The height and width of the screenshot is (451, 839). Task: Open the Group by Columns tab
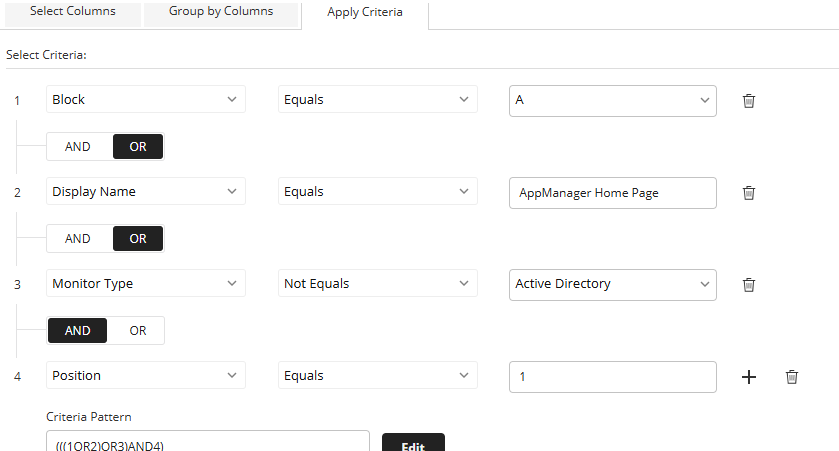[220, 12]
